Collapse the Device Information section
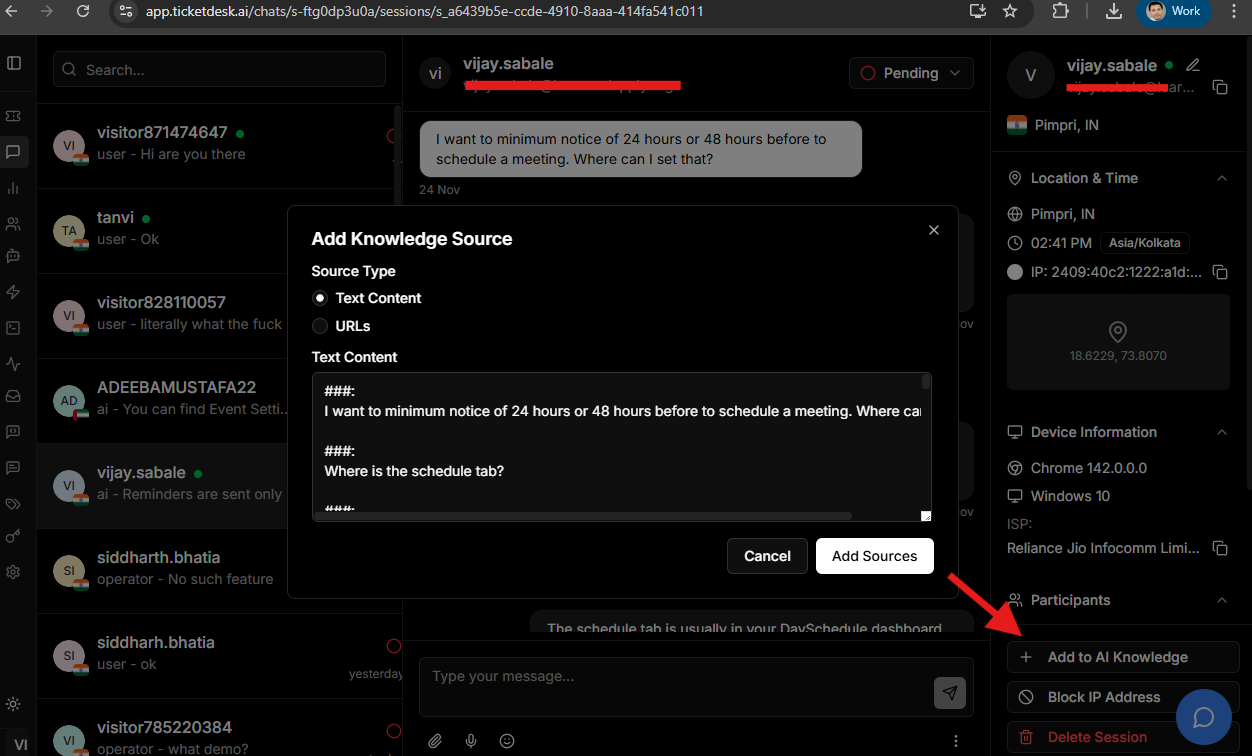The height and width of the screenshot is (756, 1252). point(1221,432)
